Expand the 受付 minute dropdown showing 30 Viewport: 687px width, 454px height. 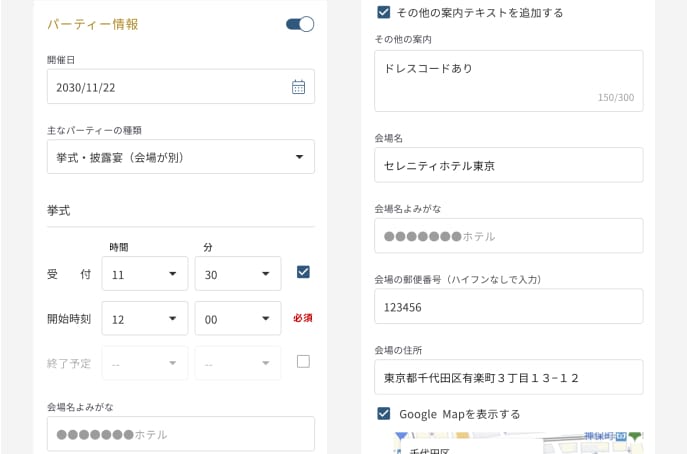237,274
